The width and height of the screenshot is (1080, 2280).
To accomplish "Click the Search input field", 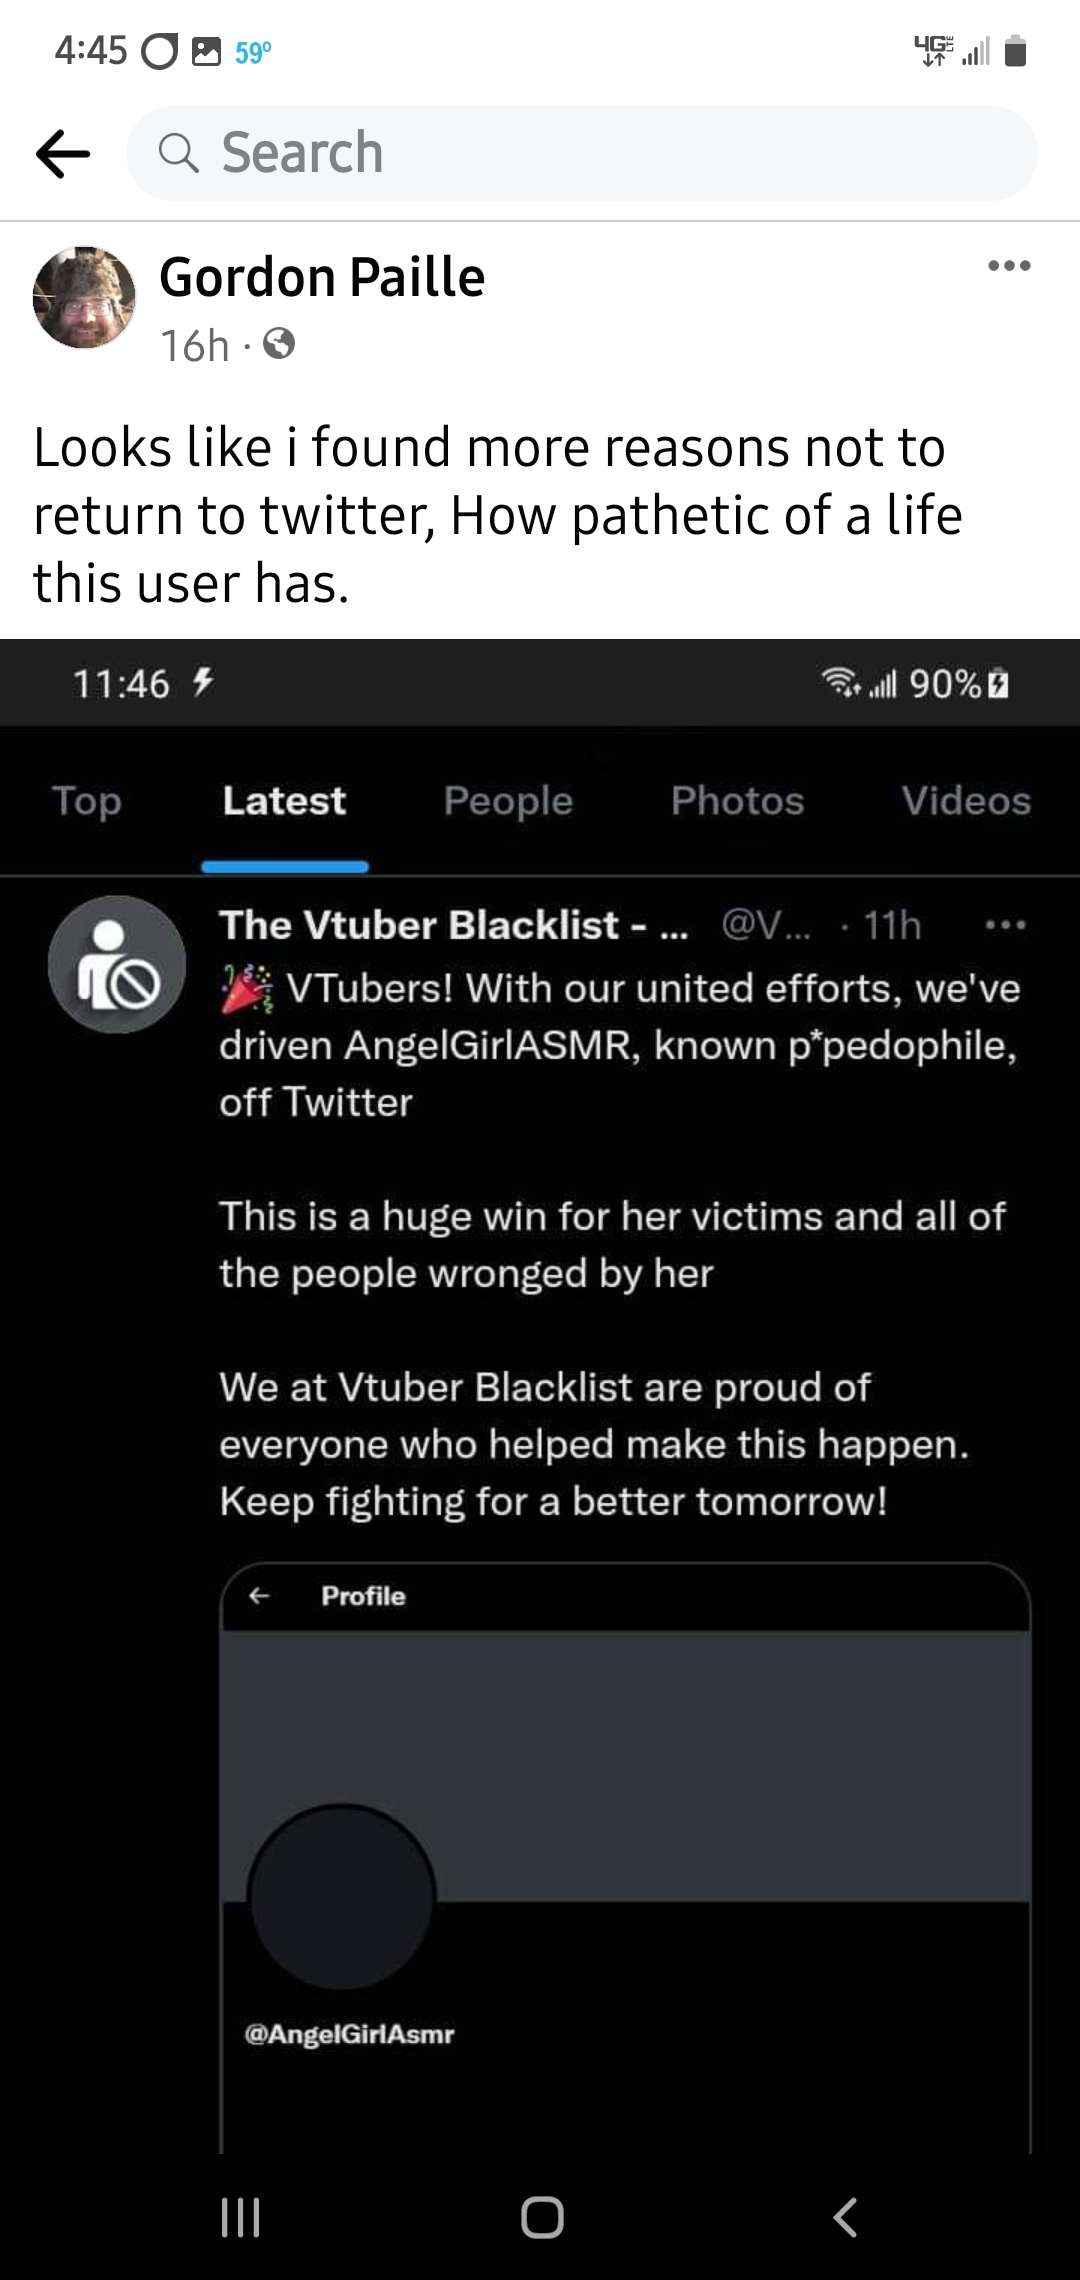I will [581, 153].
